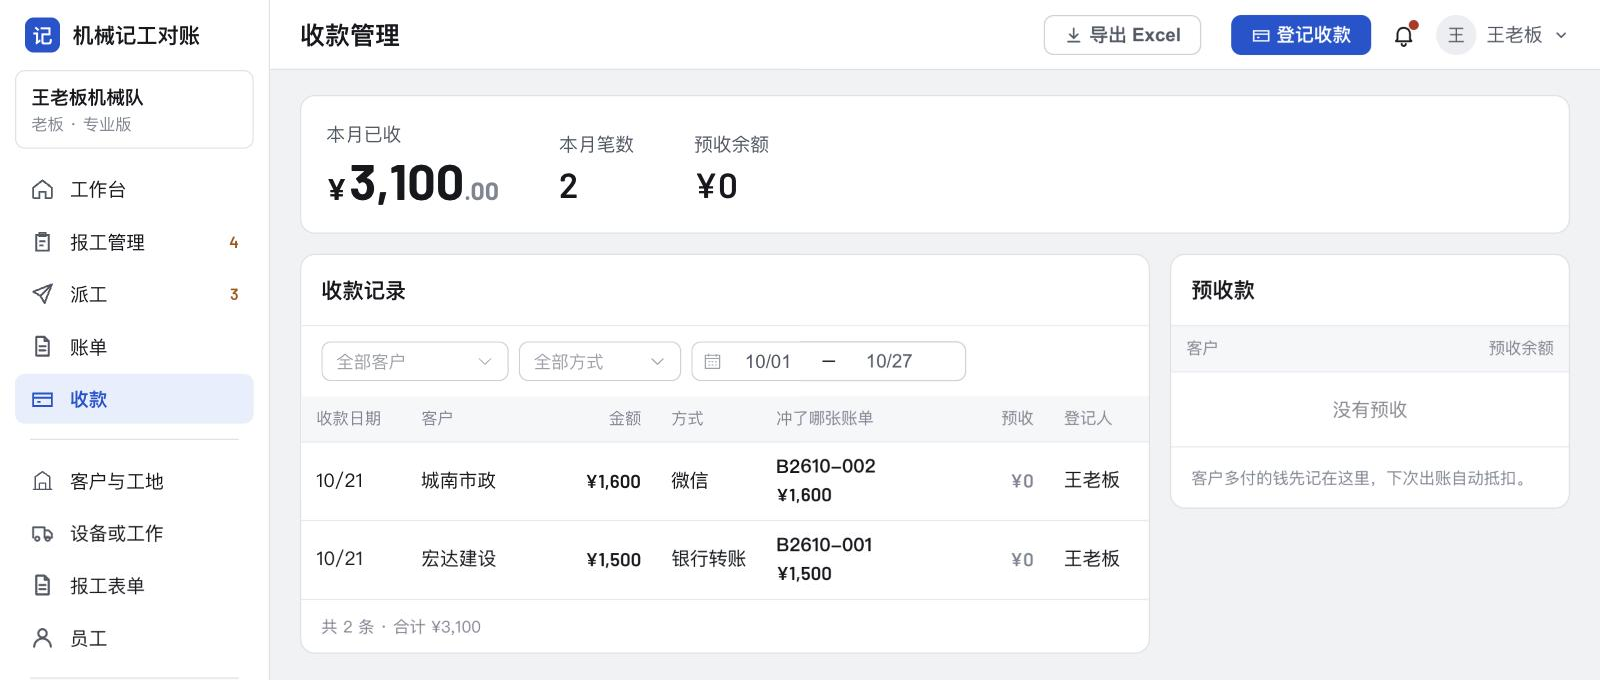
Task: Click the 金额 column header
Action: click(x=625, y=418)
